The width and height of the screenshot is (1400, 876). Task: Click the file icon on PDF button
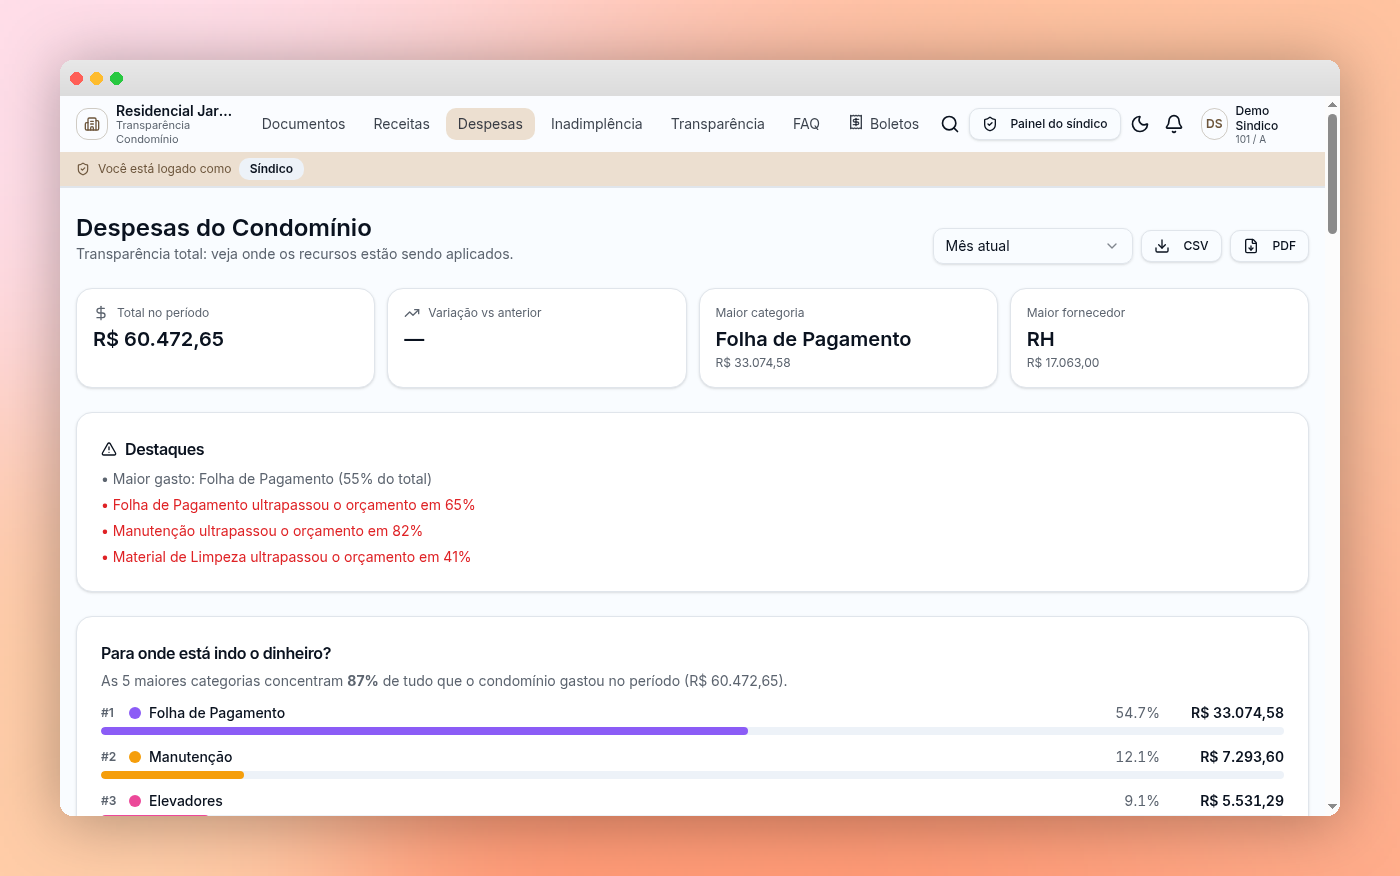1251,246
